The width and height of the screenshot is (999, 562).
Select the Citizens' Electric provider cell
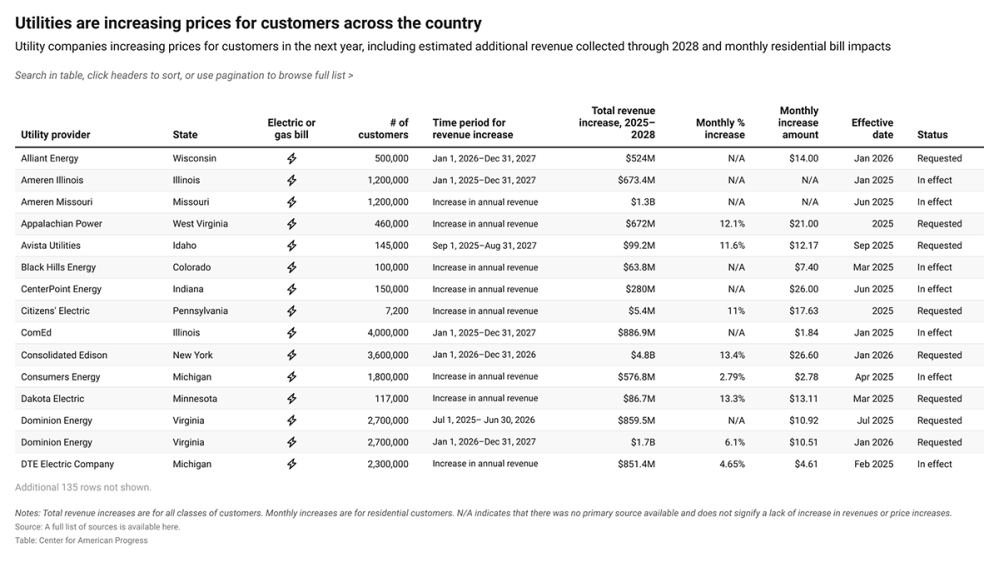coord(55,311)
